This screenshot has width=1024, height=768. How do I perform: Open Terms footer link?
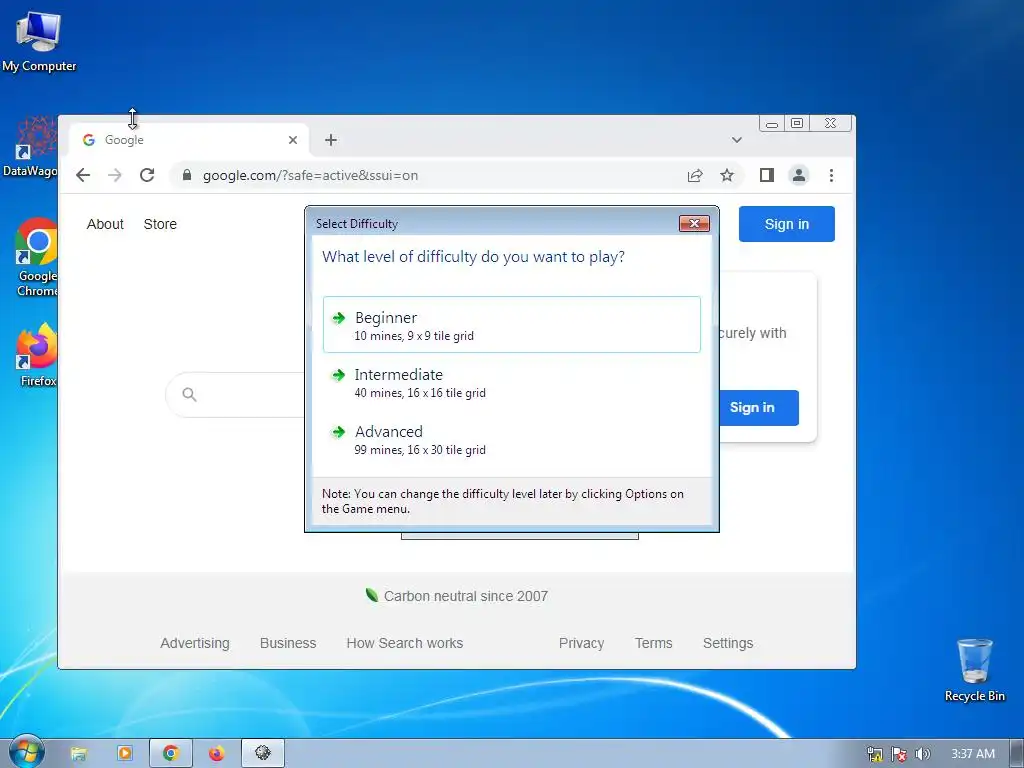point(654,643)
